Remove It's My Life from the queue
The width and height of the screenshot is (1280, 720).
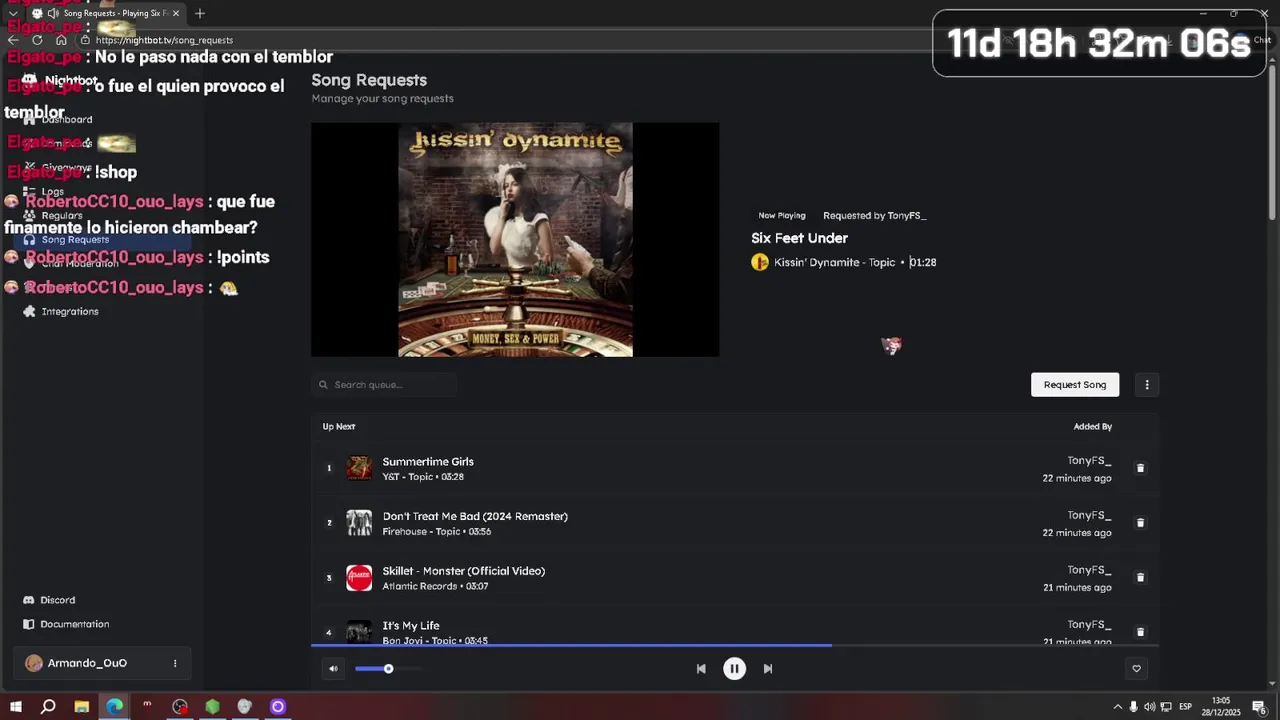tap(1140, 632)
